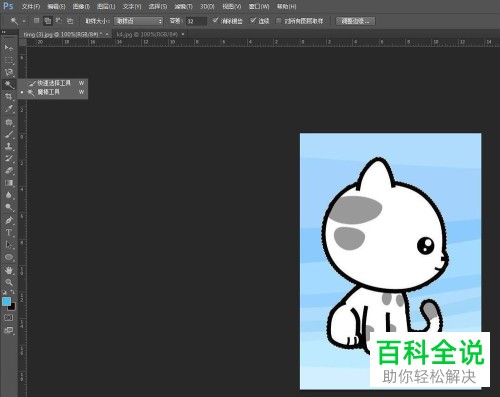Select the Pen tool
The width and height of the screenshot is (500, 397).
pos(9,220)
